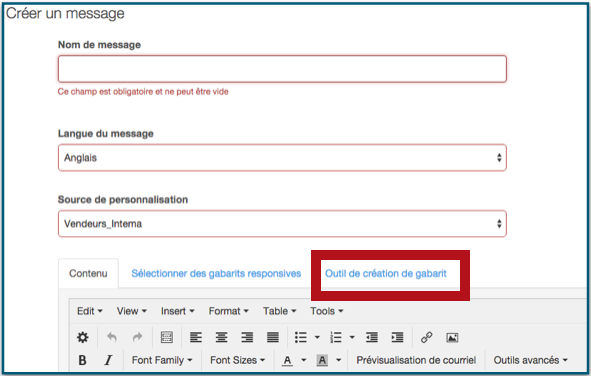Open Source de personnalisation dropdown Vendeurs_Interna
This screenshot has width=591, height=376.
(x=282, y=224)
